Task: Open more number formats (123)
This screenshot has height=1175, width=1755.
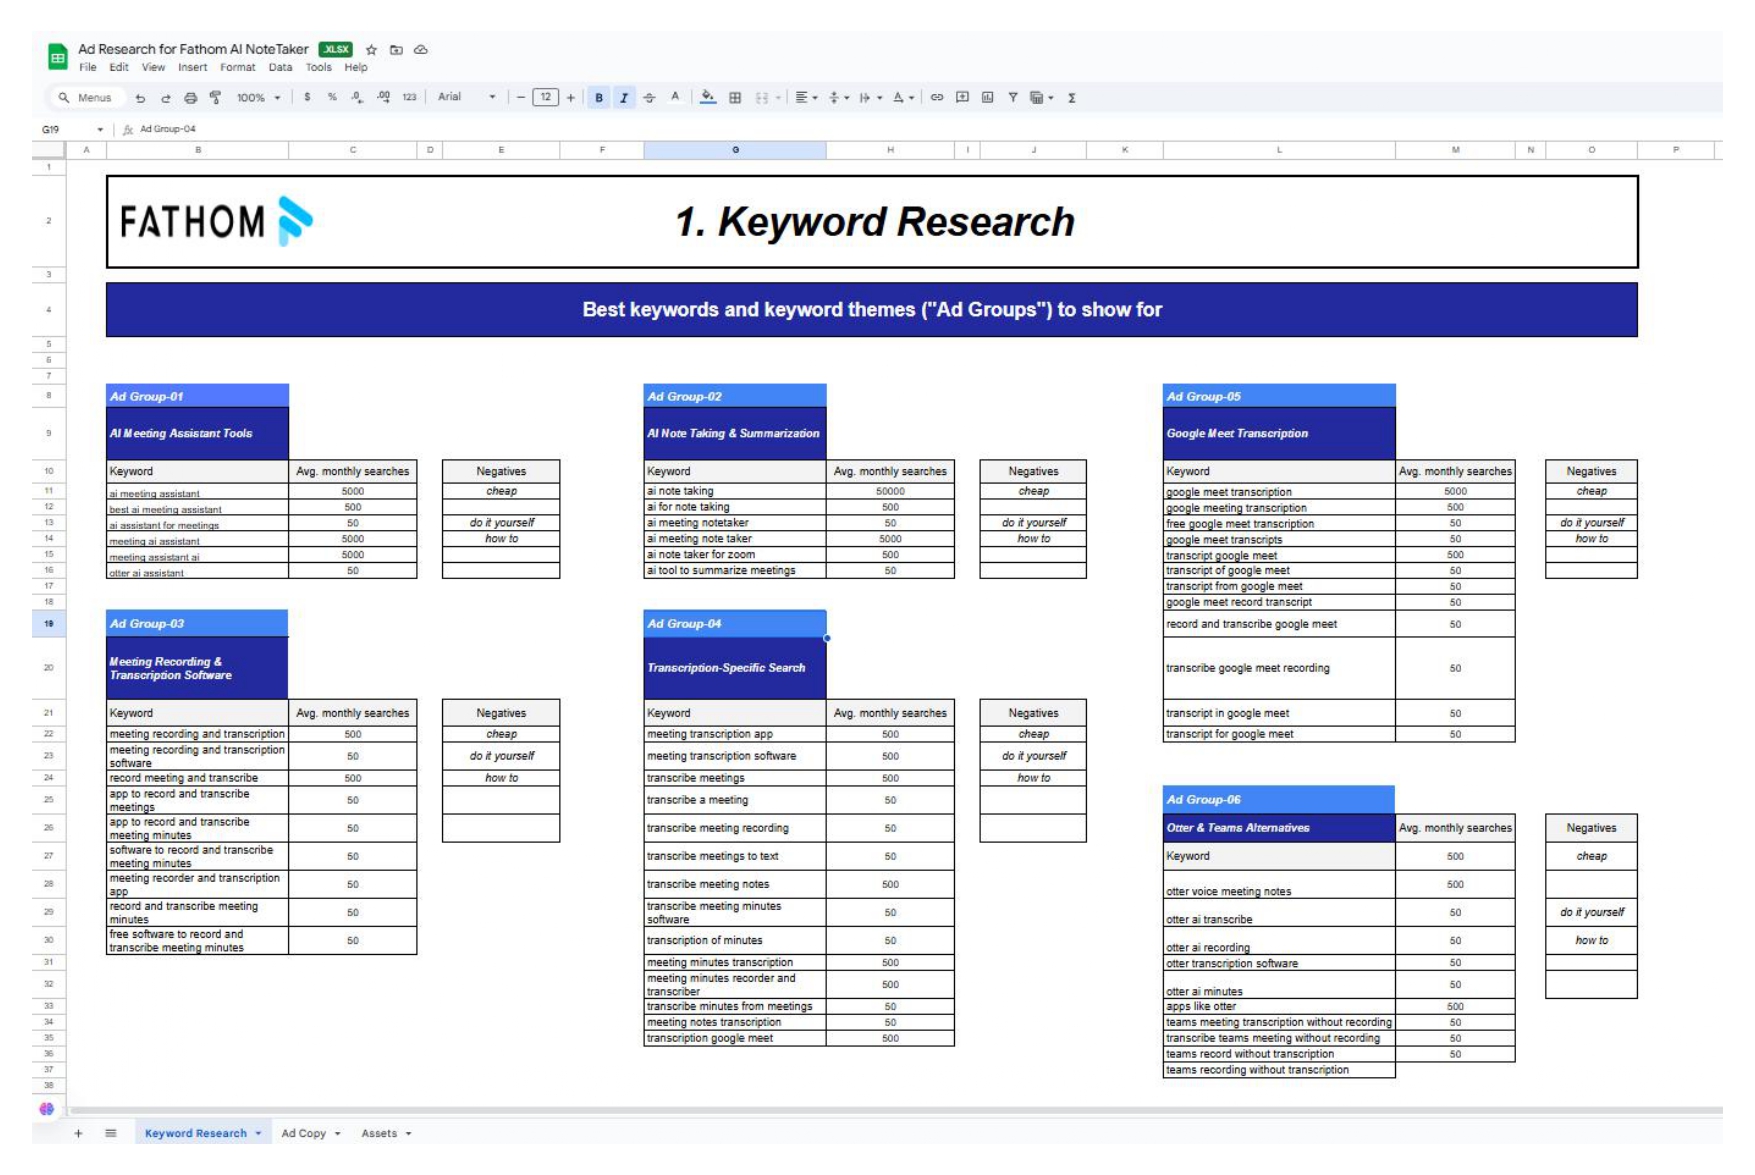Action: pyautogui.click(x=409, y=98)
